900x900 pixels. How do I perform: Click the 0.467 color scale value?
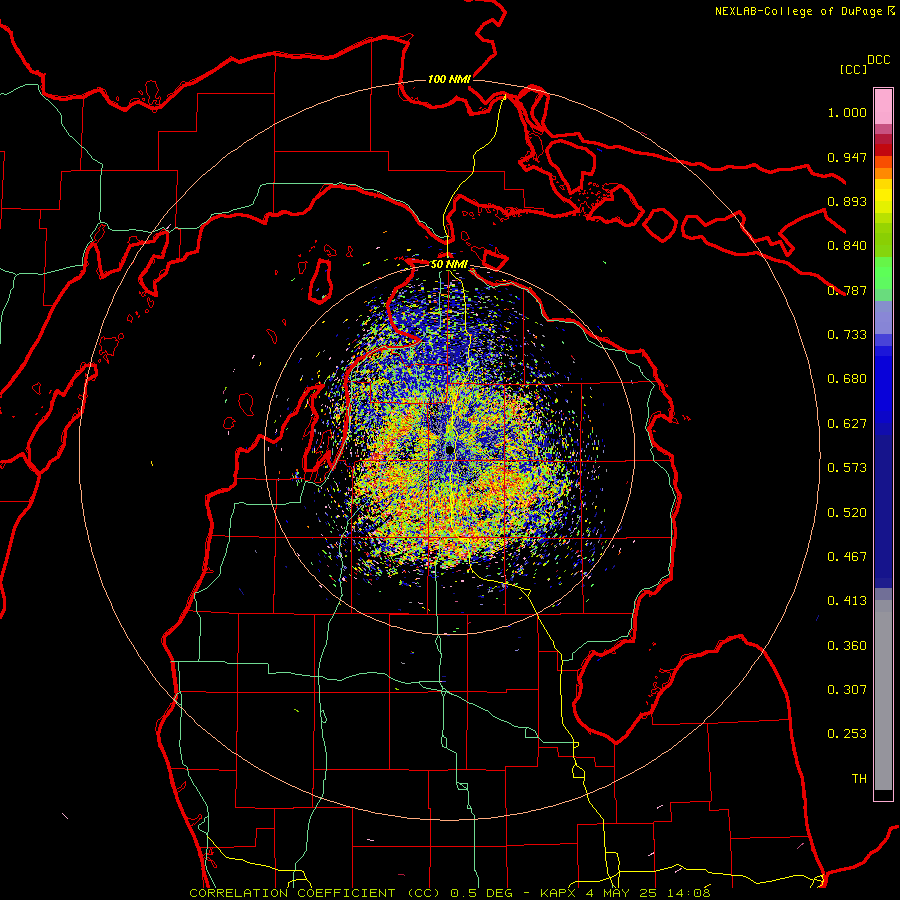tap(847, 557)
